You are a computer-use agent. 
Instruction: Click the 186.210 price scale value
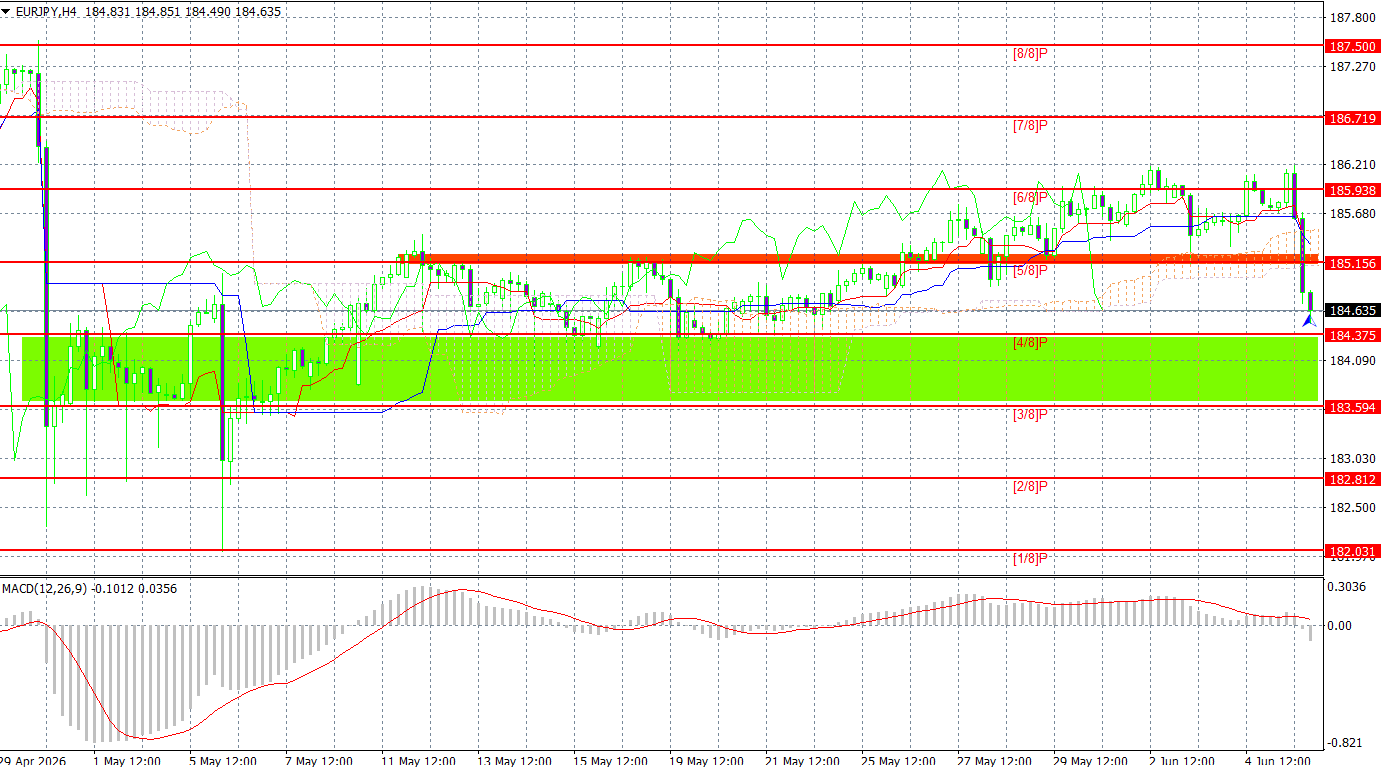click(x=1353, y=165)
